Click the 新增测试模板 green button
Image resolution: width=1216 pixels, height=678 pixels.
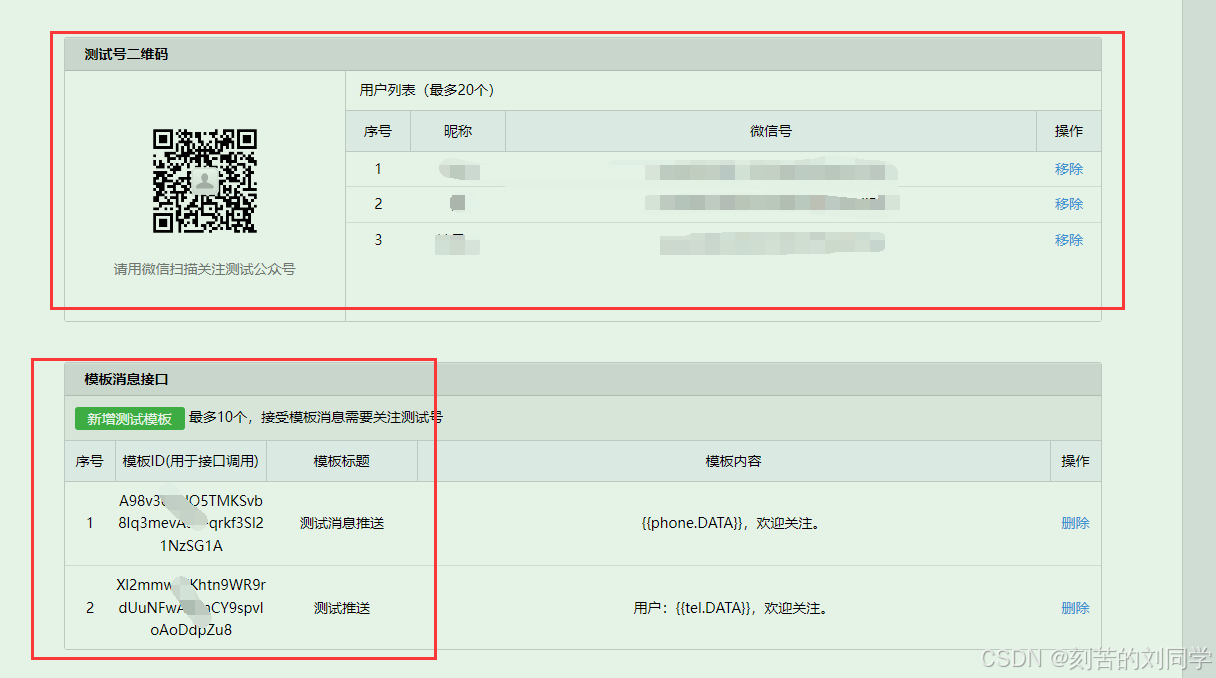click(x=129, y=418)
